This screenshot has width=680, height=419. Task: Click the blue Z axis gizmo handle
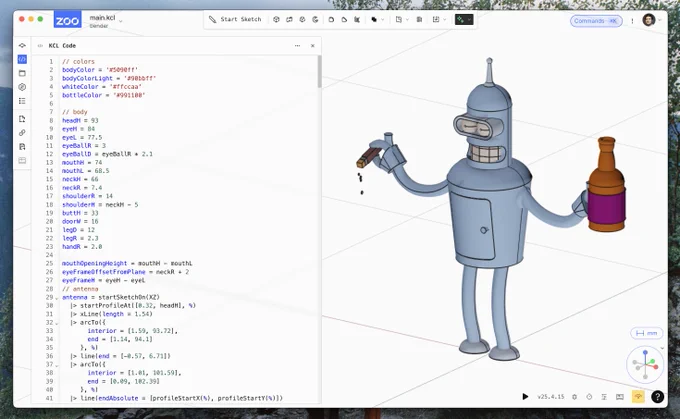coord(645,353)
